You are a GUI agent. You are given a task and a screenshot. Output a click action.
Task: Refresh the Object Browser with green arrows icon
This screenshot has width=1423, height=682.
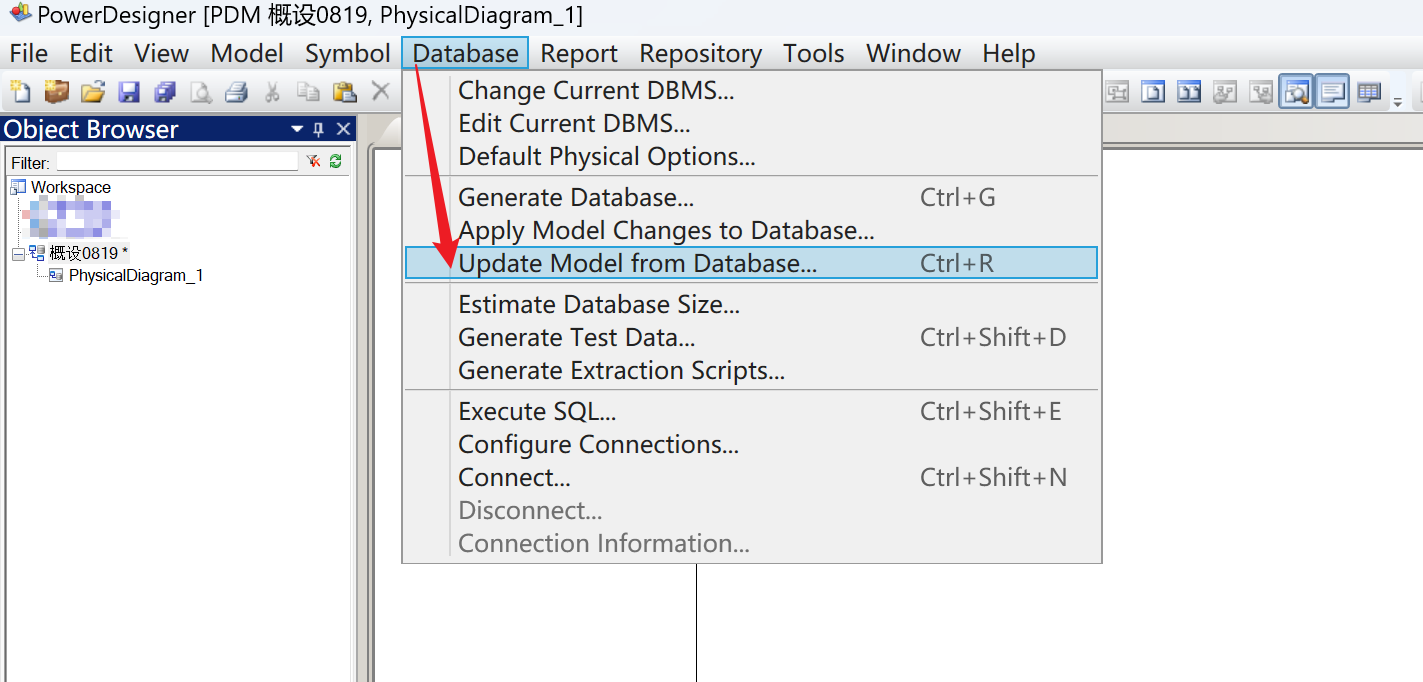pos(336,161)
